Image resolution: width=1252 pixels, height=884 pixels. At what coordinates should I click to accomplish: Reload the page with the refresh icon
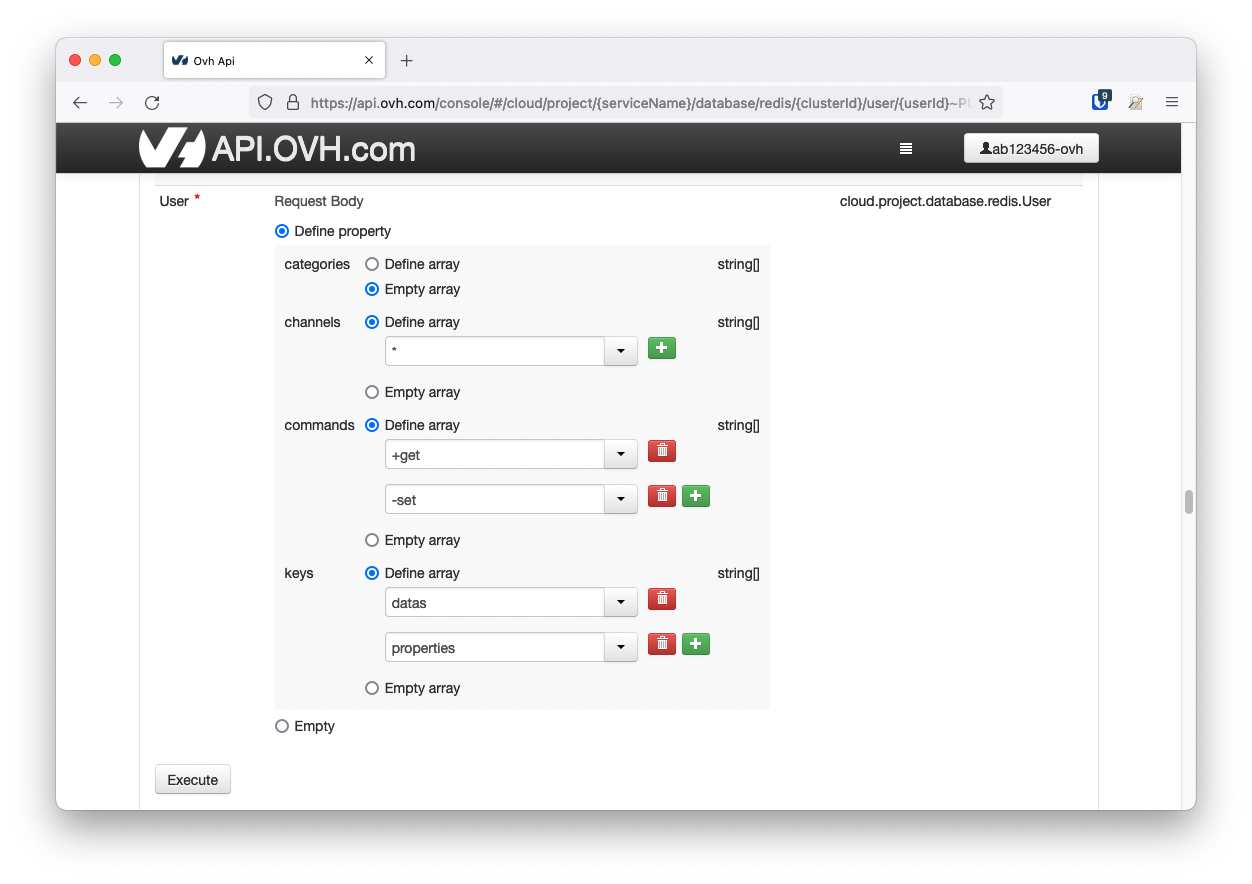(152, 102)
